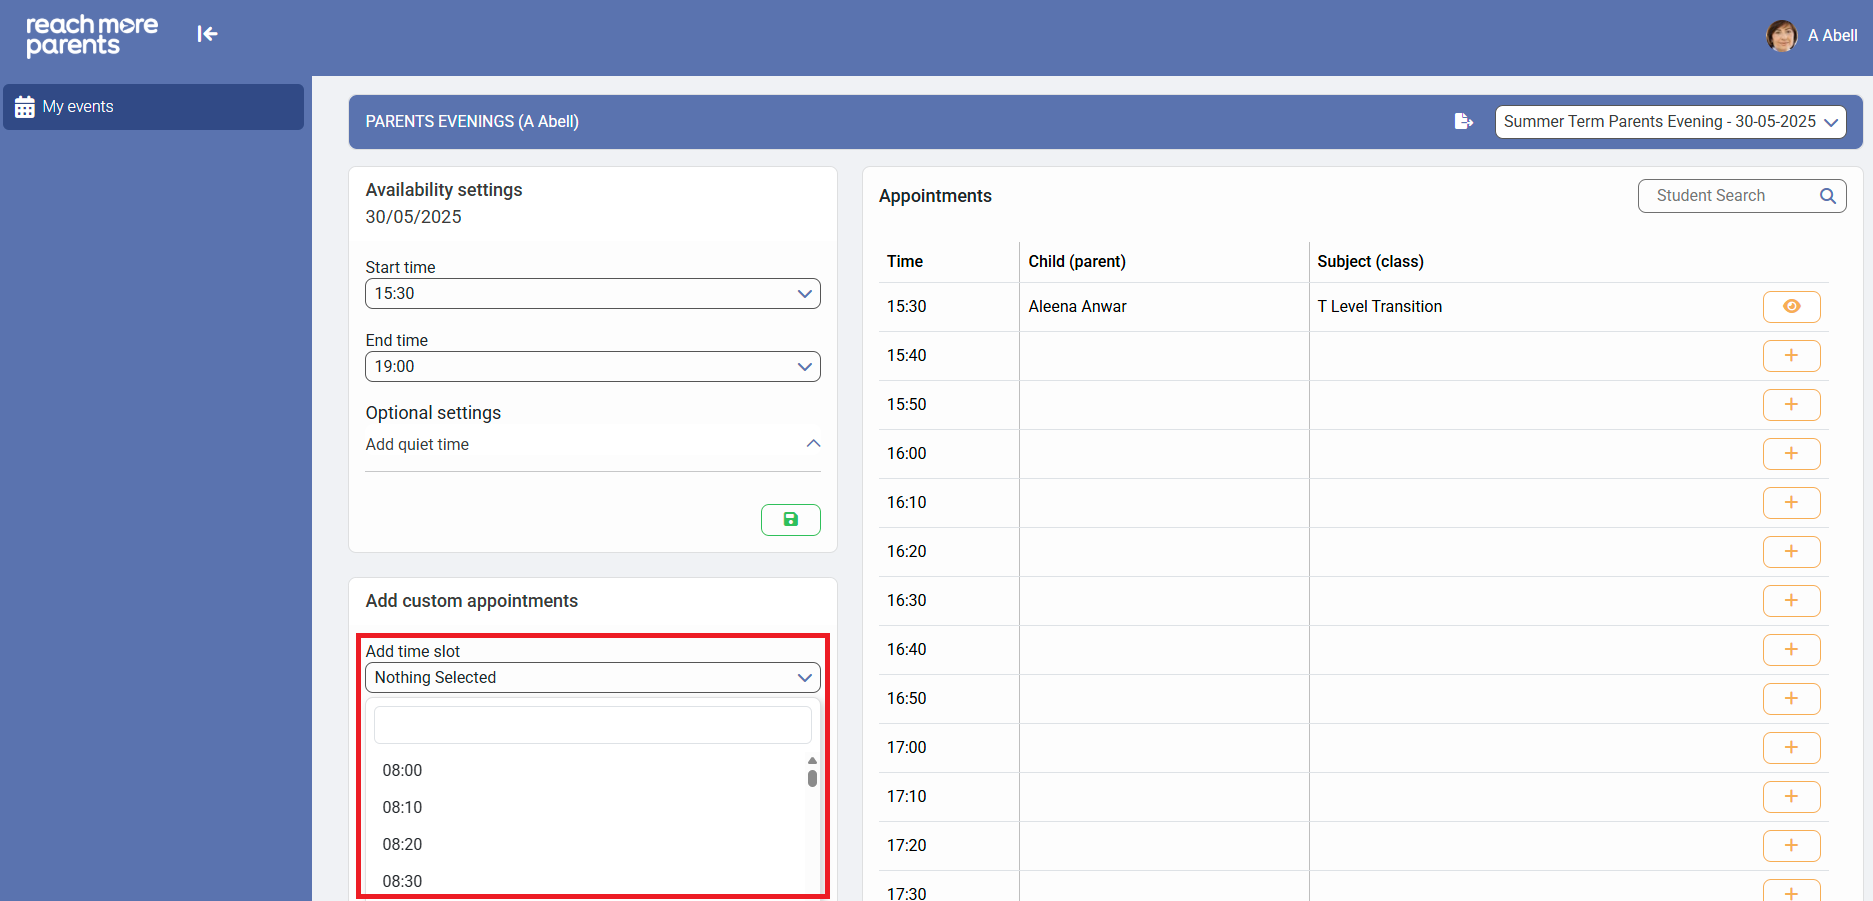Image resolution: width=1873 pixels, height=901 pixels.
Task: Click the A Abell profile avatar
Action: tap(1781, 35)
